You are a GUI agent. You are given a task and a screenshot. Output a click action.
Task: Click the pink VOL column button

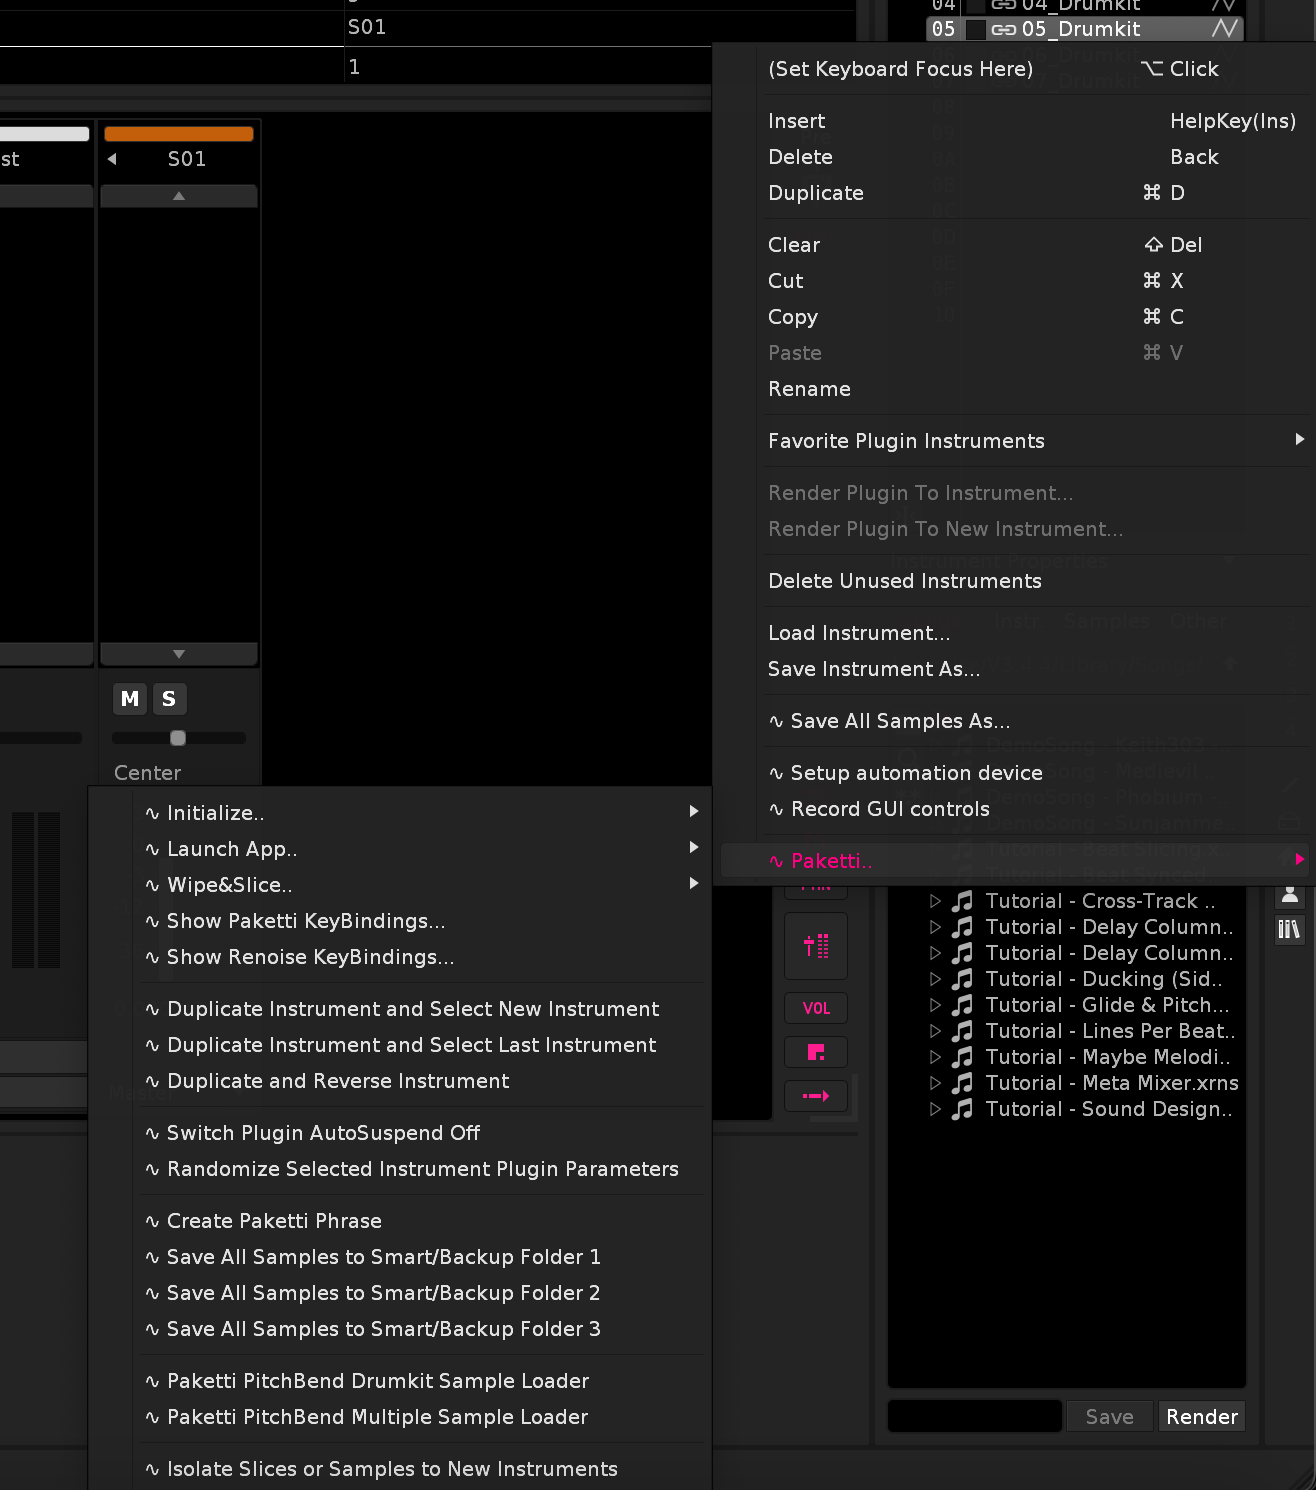[x=816, y=1008]
